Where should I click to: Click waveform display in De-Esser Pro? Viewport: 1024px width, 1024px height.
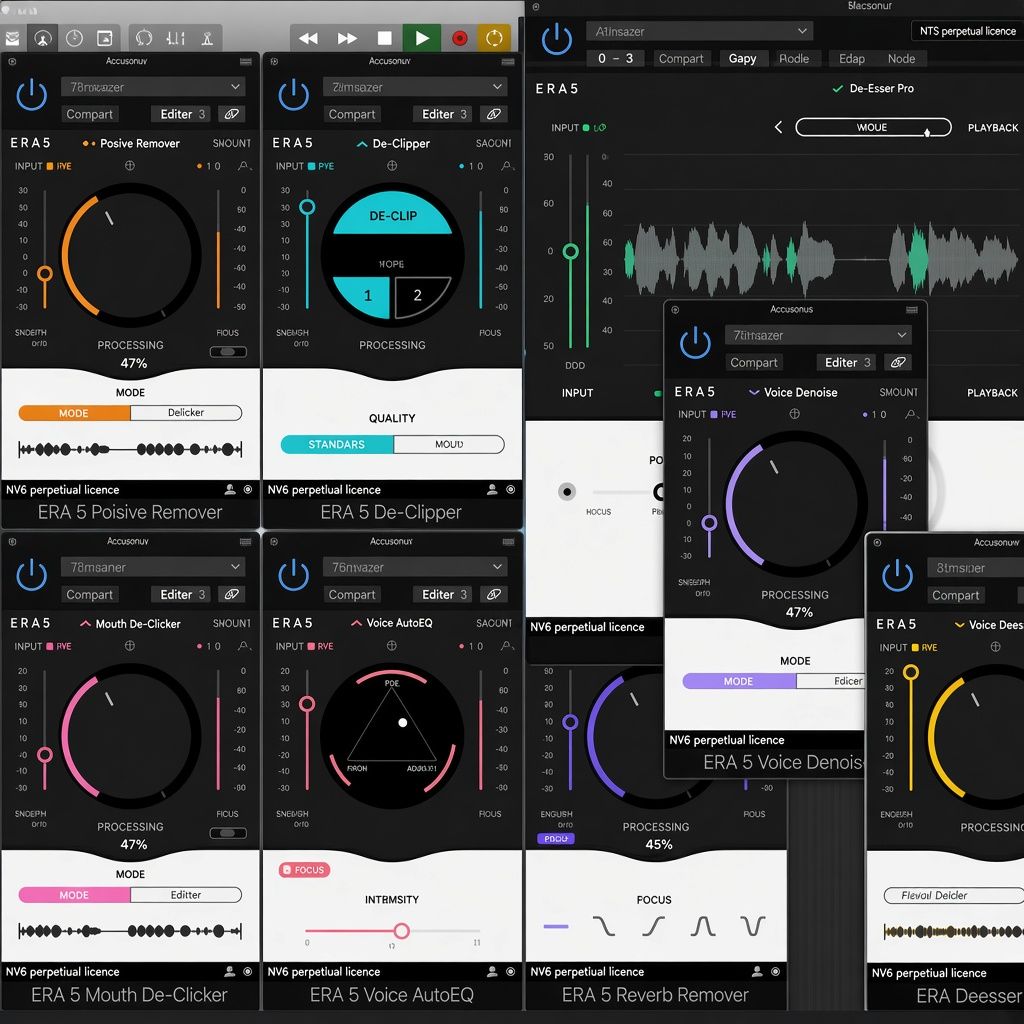tap(822, 260)
